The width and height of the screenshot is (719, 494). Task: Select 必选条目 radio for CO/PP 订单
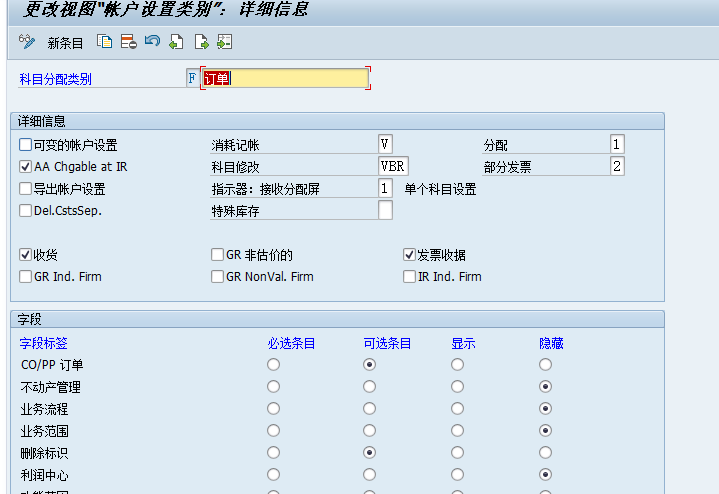(x=273, y=365)
